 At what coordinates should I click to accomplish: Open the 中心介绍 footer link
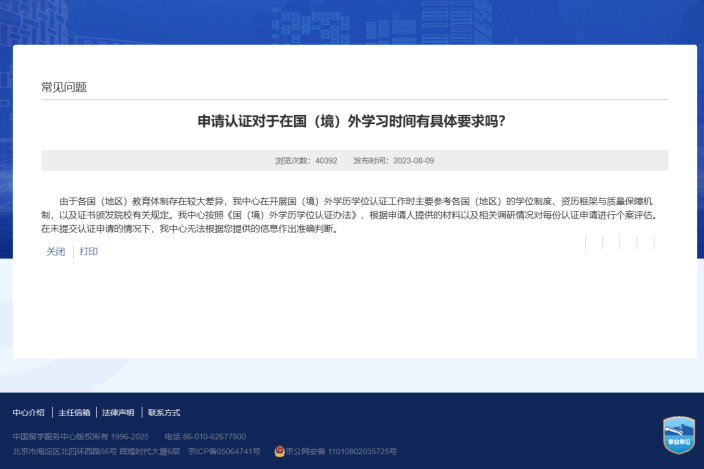pos(28,412)
